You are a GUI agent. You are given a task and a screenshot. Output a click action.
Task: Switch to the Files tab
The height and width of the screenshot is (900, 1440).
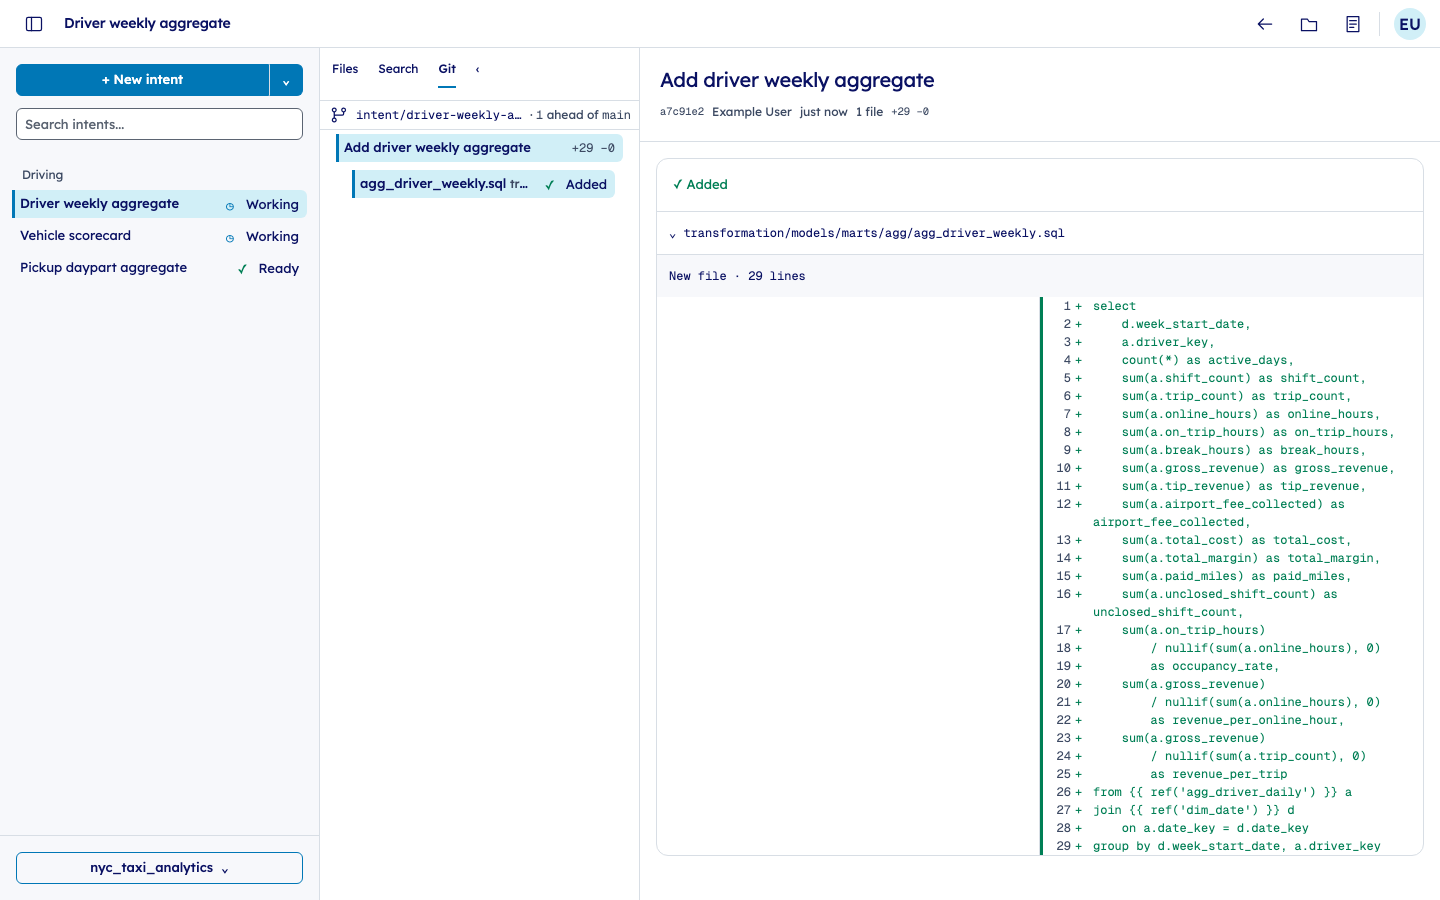pyautogui.click(x=345, y=69)
